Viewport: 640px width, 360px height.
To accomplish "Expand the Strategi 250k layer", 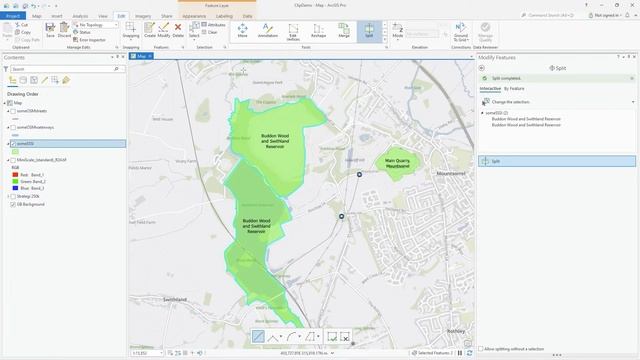I will (8, 196).
